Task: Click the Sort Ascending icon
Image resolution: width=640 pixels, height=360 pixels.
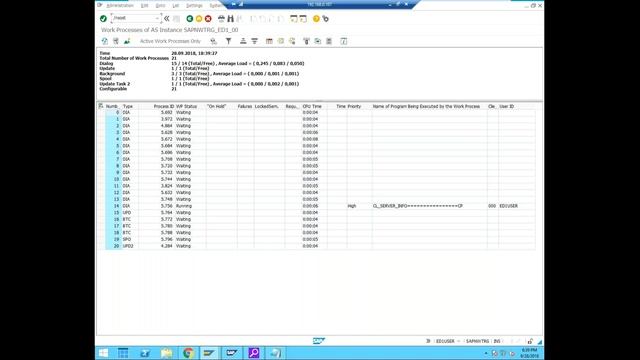Action: pyautogui.click(x=243, y=41)
